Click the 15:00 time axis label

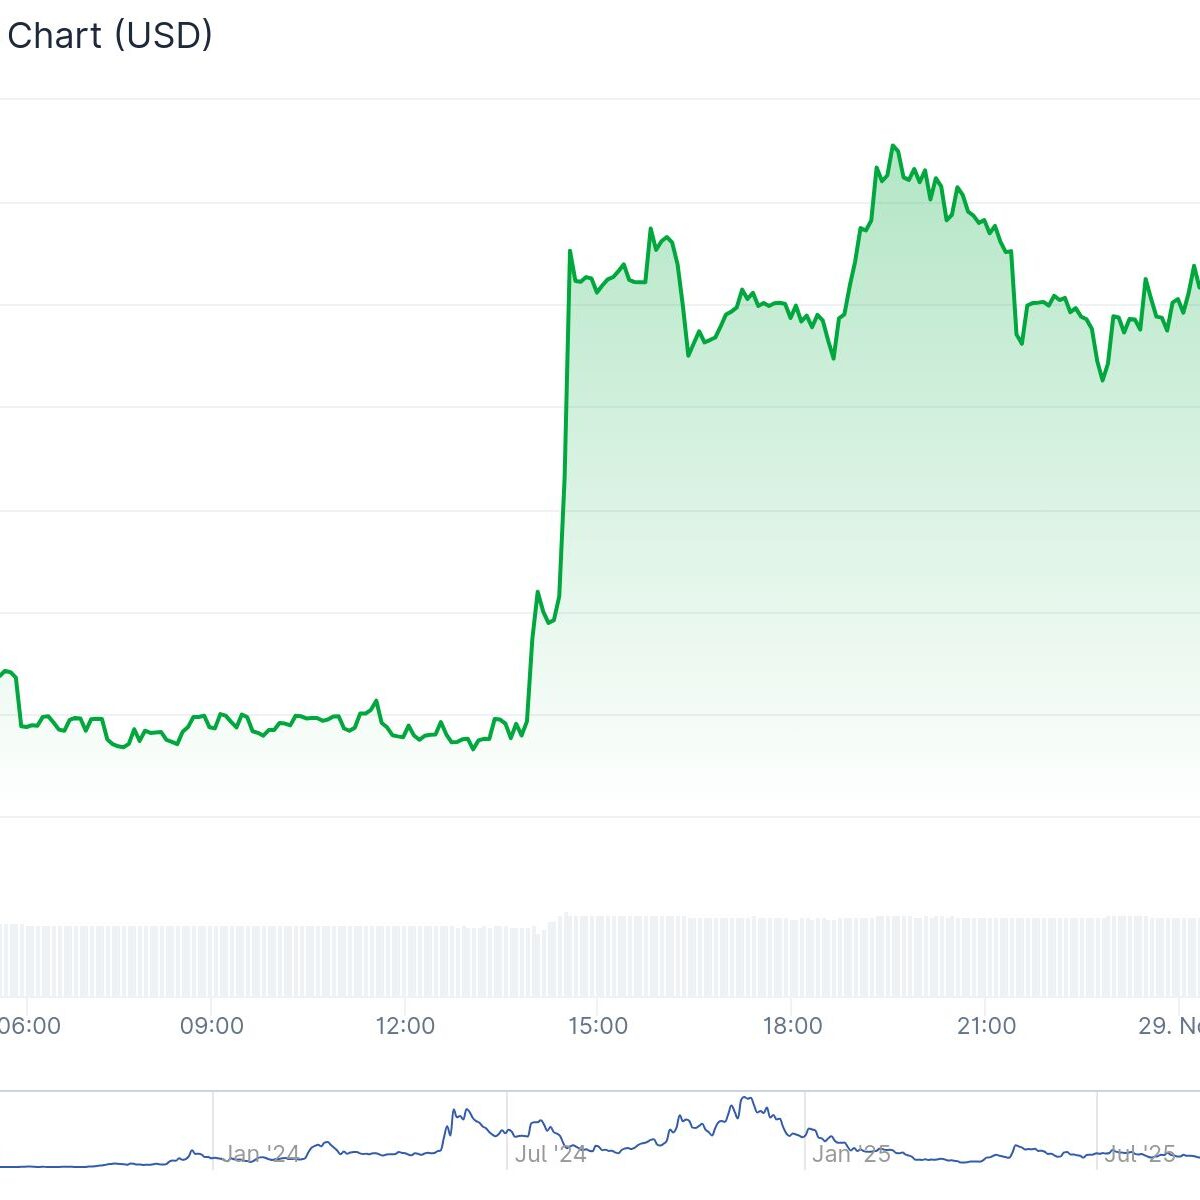[598, 1026]
